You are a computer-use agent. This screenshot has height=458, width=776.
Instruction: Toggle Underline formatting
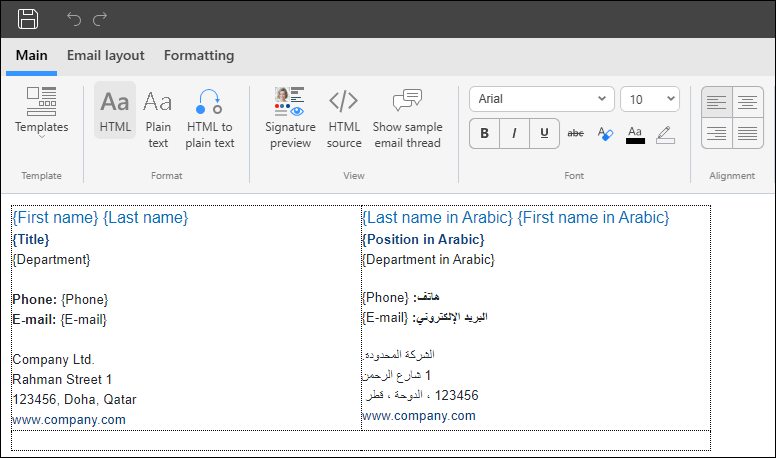(544, 133)
